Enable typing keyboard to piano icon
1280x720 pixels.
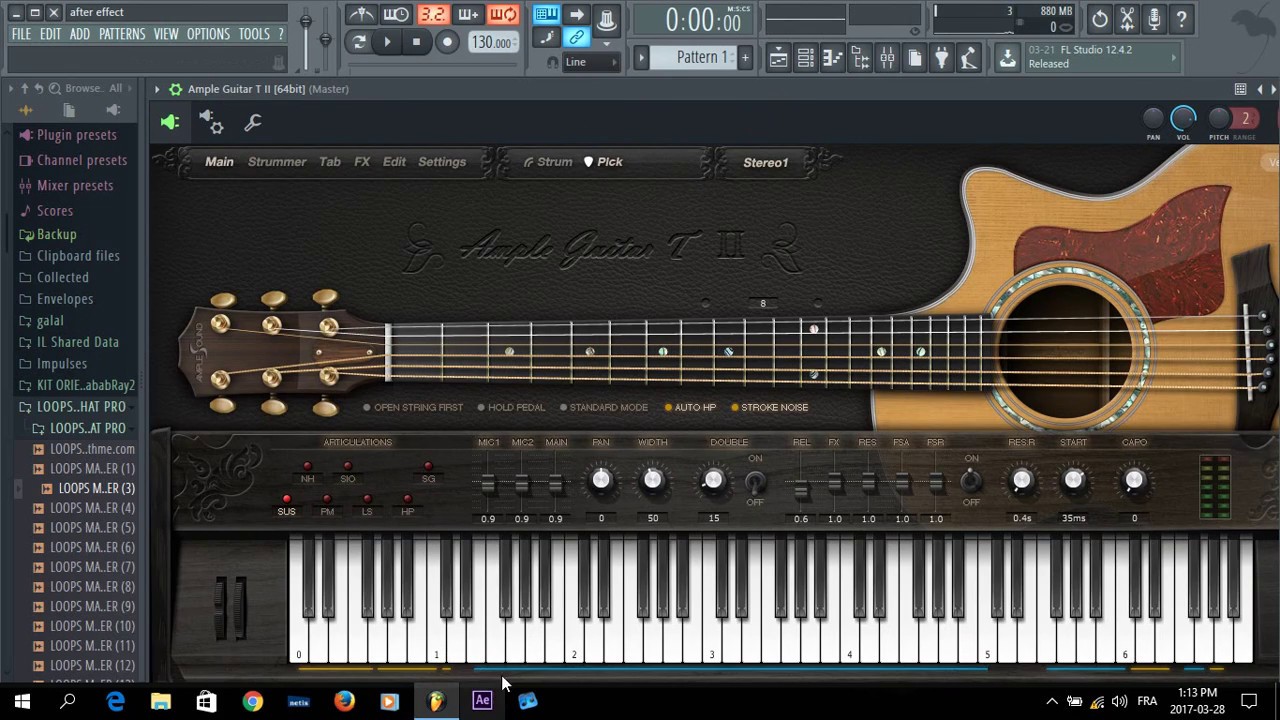click(546, 14)
